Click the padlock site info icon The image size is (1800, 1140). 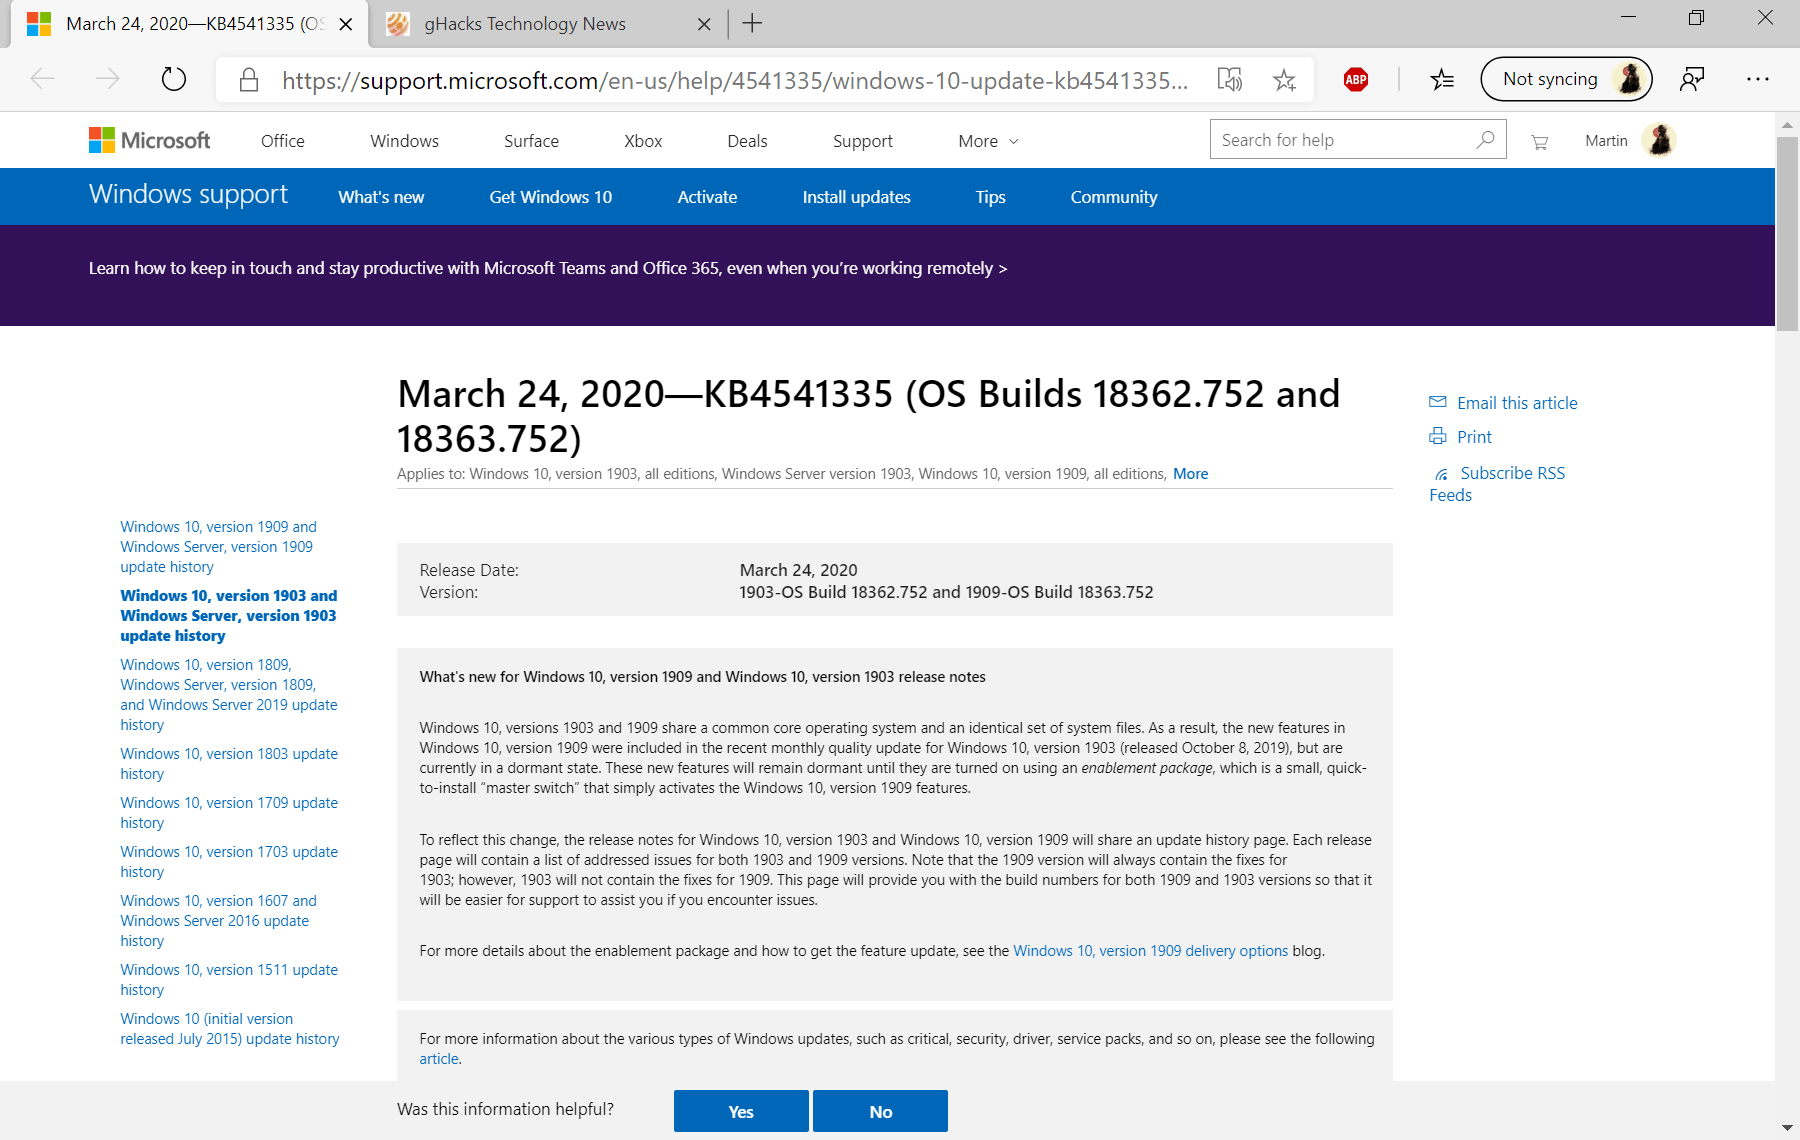[x=249, y=80]
